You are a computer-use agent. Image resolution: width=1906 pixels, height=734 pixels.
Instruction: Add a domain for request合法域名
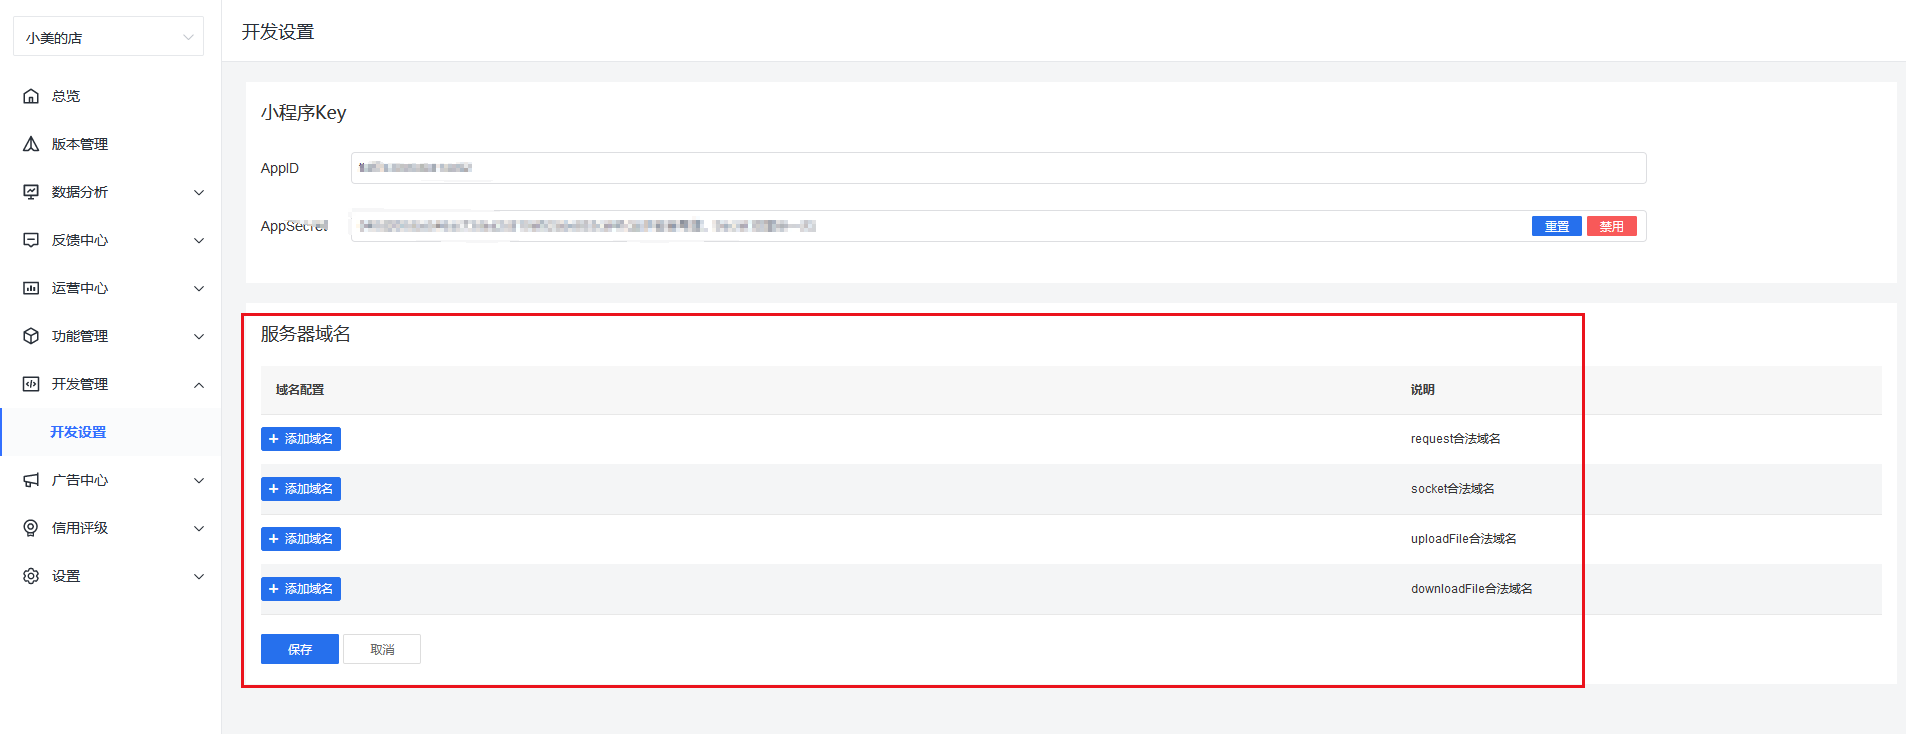click(301, 439)
